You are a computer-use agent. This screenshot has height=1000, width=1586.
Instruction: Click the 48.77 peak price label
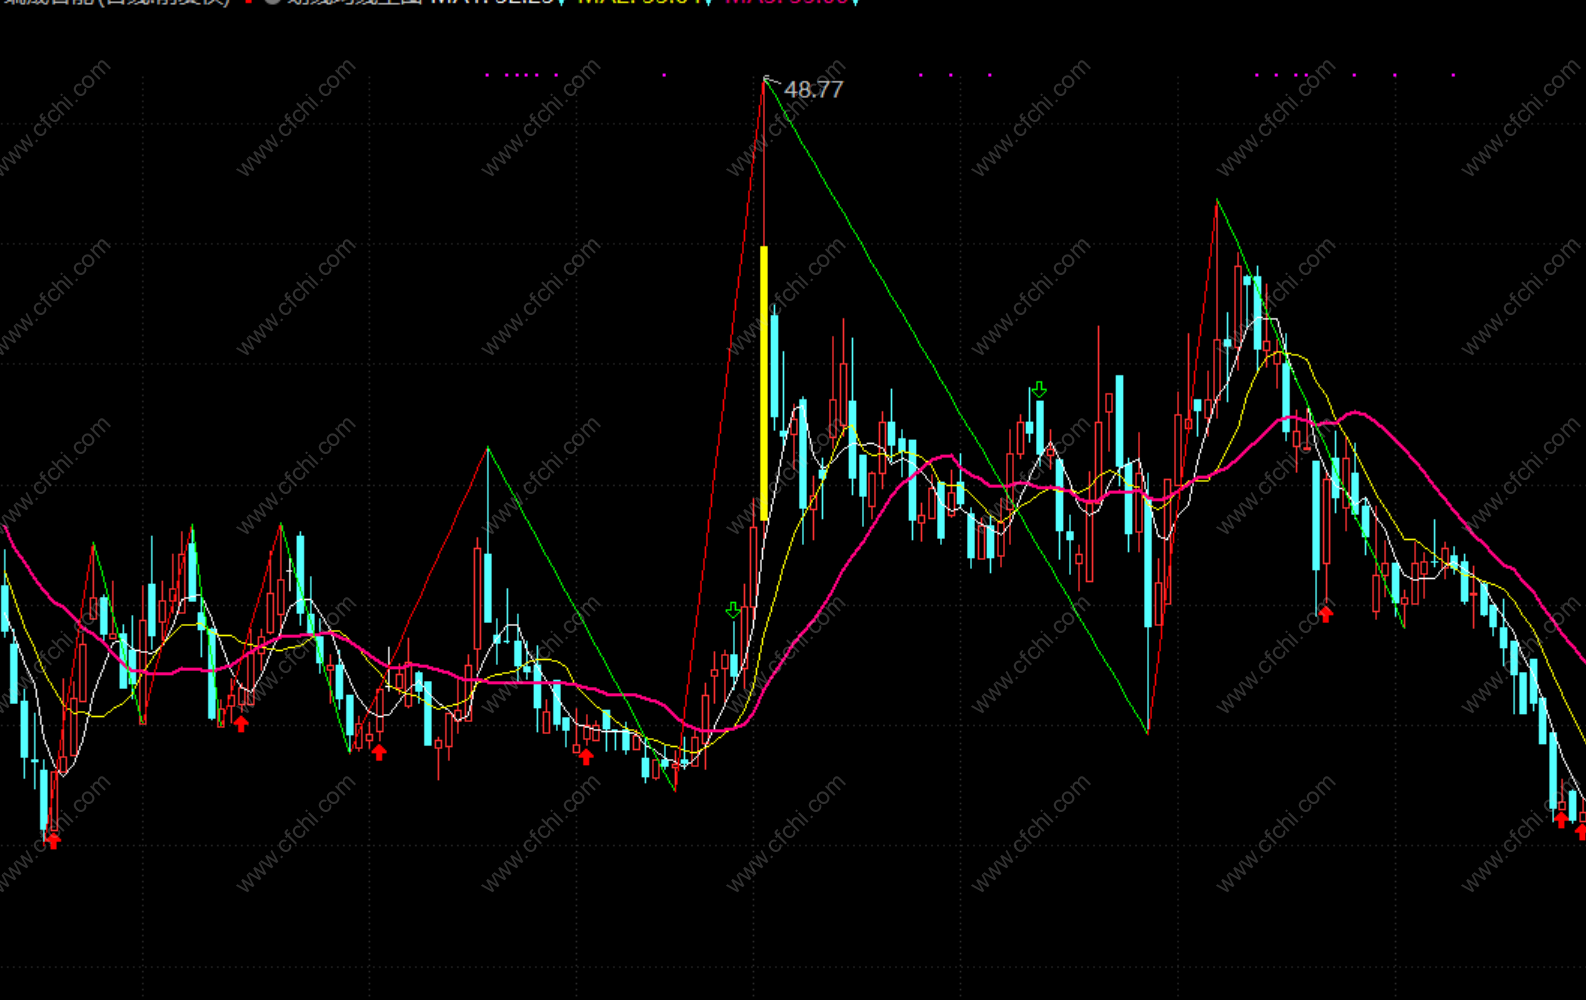point(813,90)
